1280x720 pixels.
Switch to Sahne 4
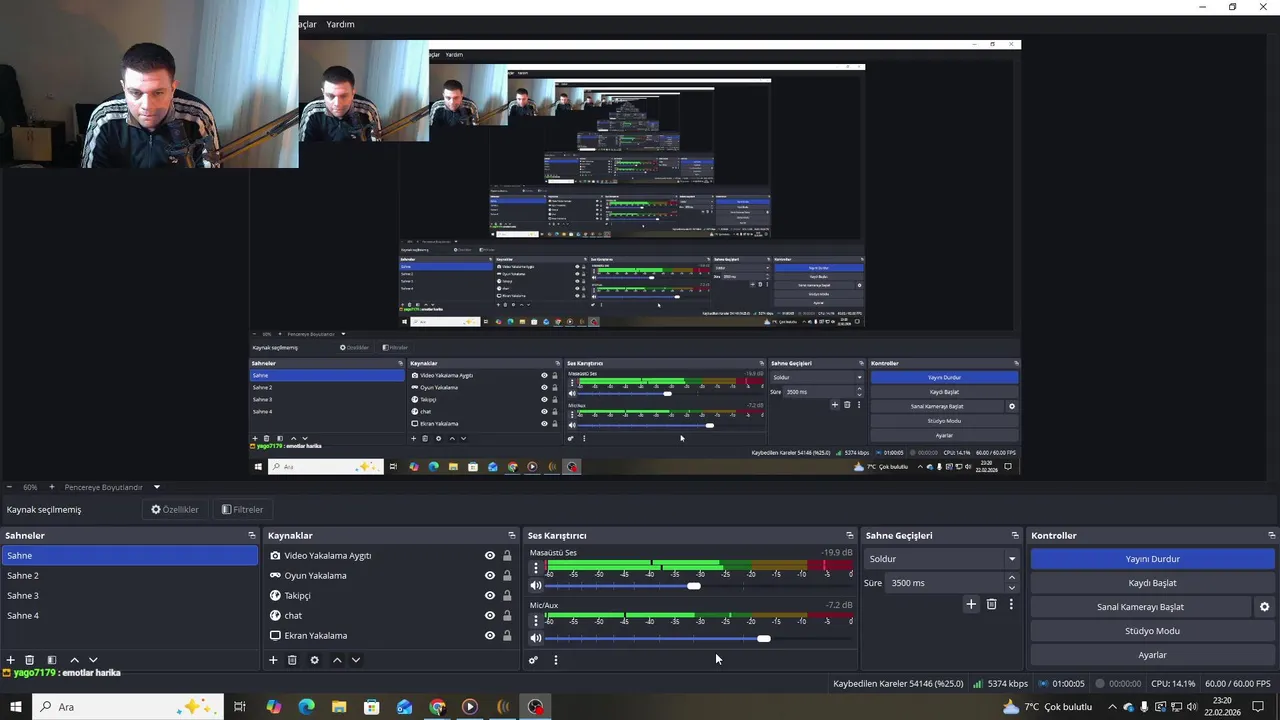(129, 616)
